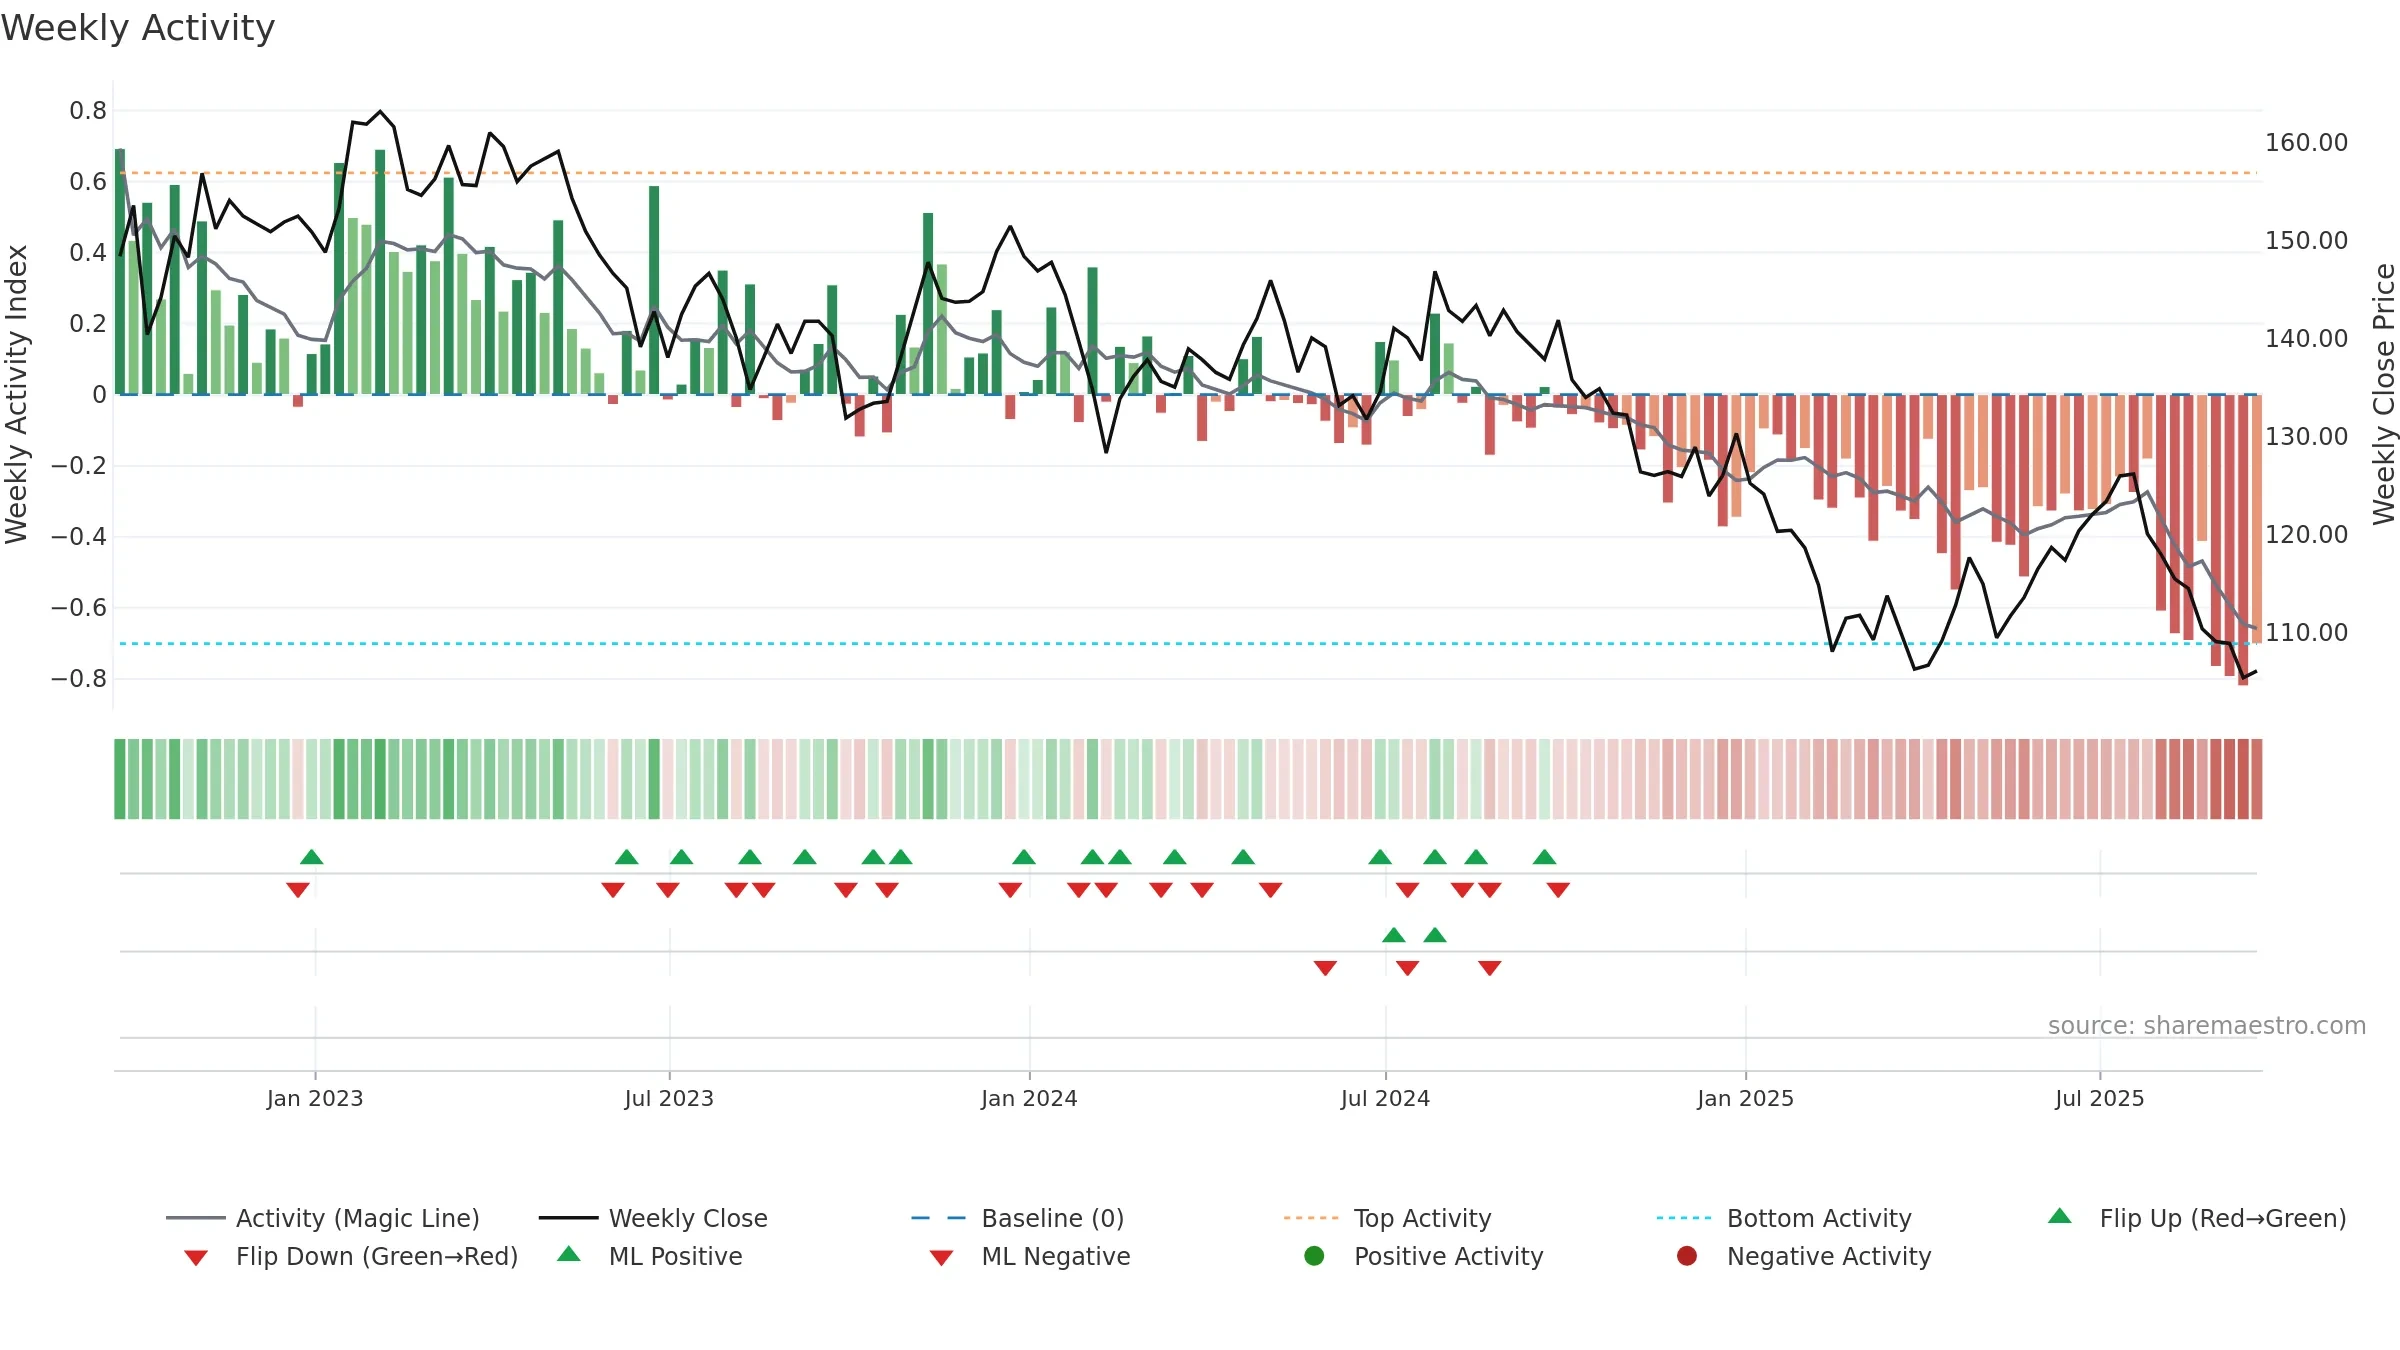2400x1350 pixels.
Task: Toggle the Baseline (0) legend entry
Action: [x=1018, y=1218]
